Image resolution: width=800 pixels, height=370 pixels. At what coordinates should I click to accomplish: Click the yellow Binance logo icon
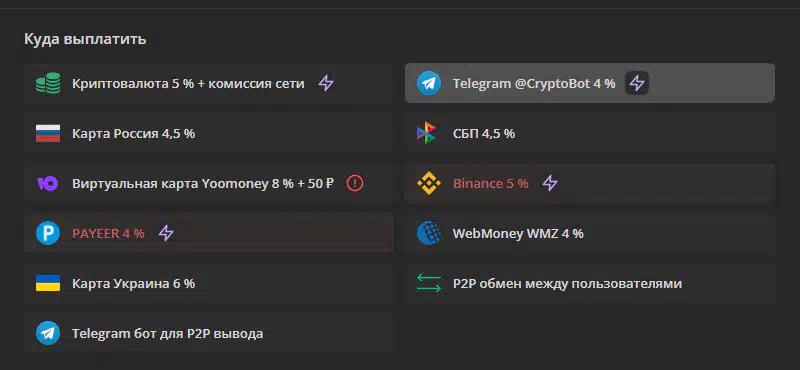point(429,183)
